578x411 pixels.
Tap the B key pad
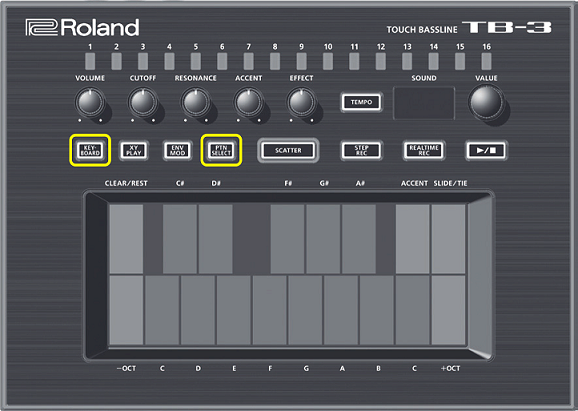[377, 310]
